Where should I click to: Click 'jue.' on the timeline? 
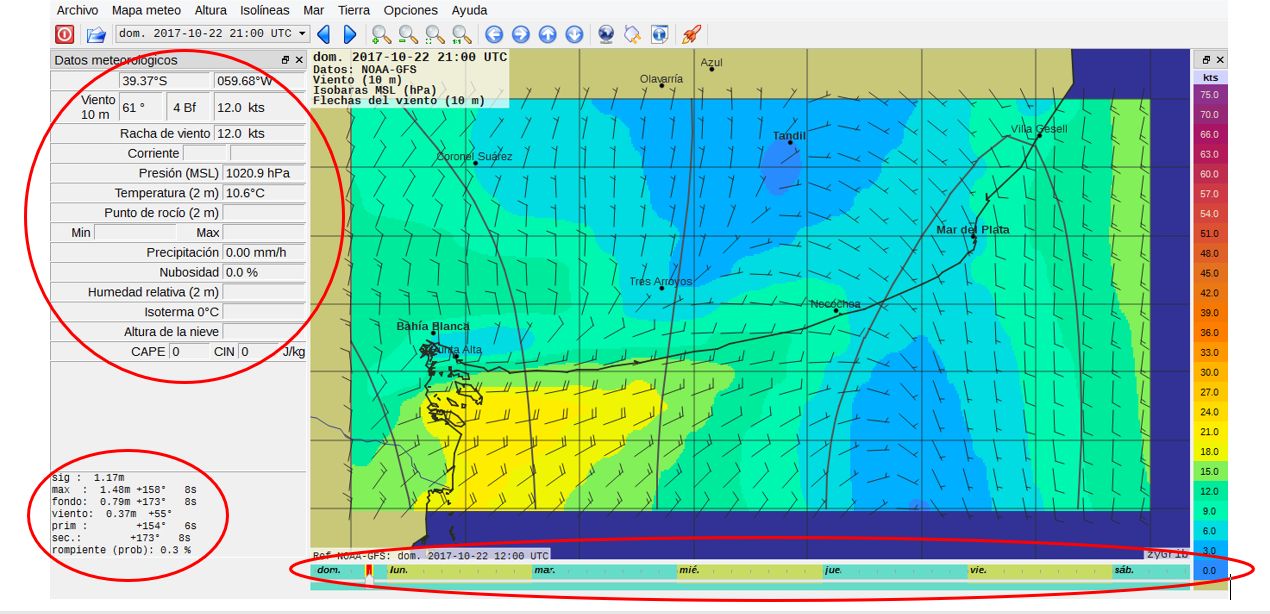(x=833, y=570)
